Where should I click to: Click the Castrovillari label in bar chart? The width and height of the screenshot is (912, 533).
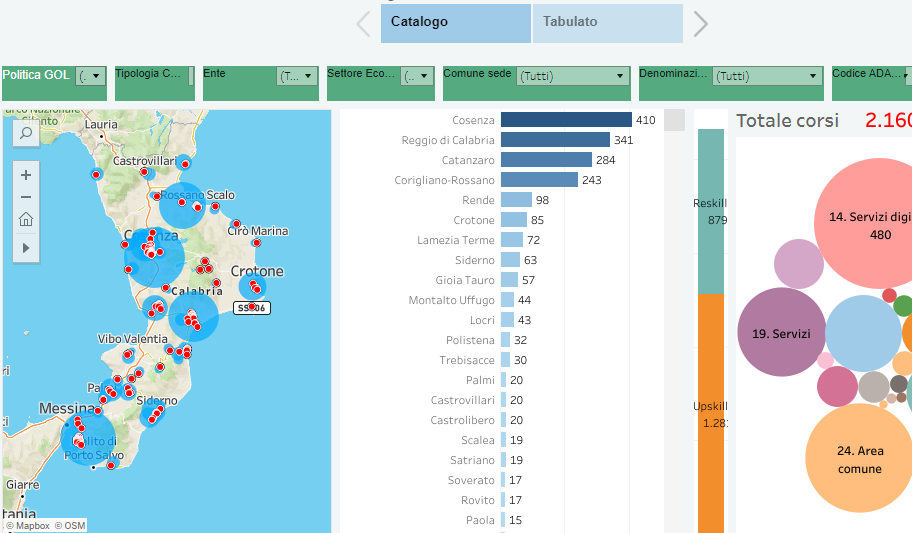(462, 400)
